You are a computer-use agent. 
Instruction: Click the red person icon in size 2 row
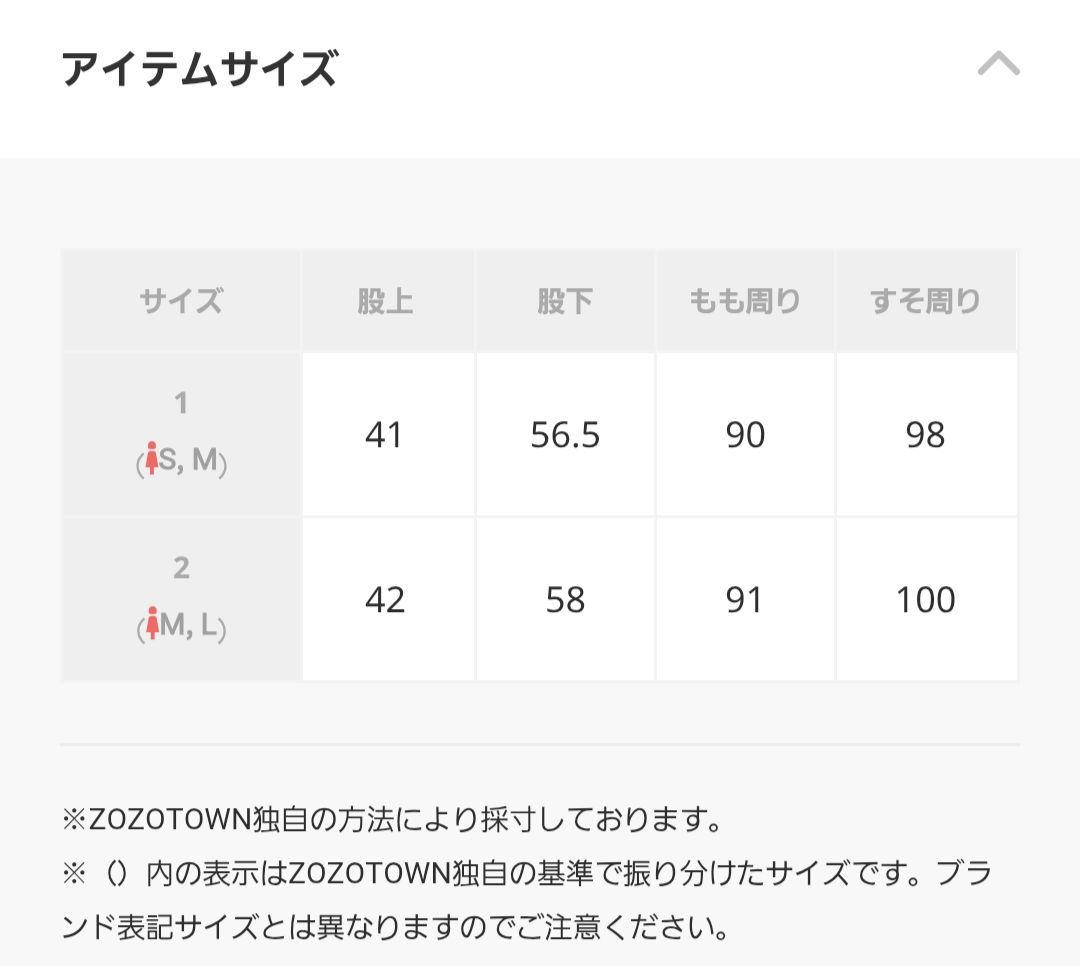[152, 626]
